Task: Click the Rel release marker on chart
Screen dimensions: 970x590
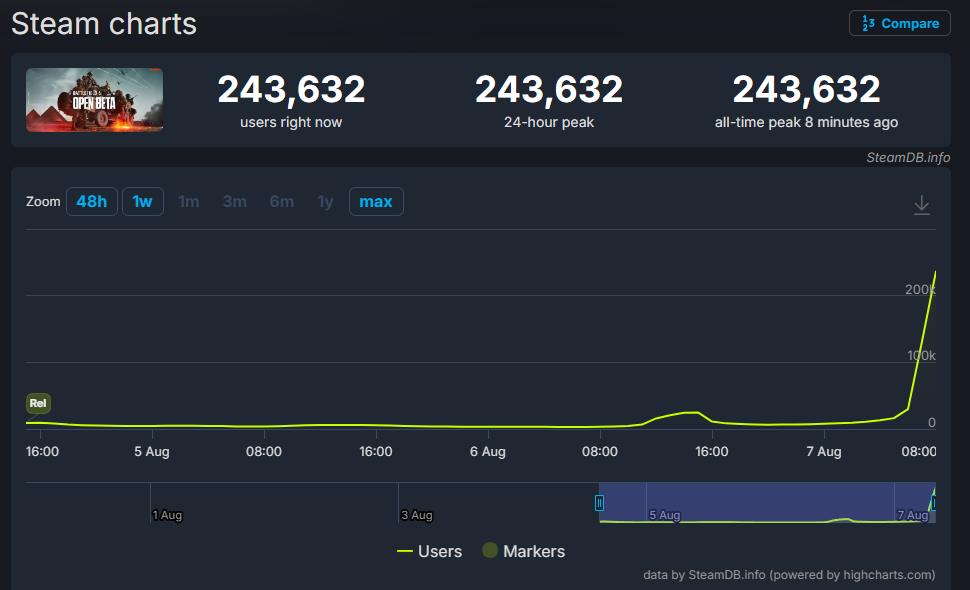Action: pos(38,404)
